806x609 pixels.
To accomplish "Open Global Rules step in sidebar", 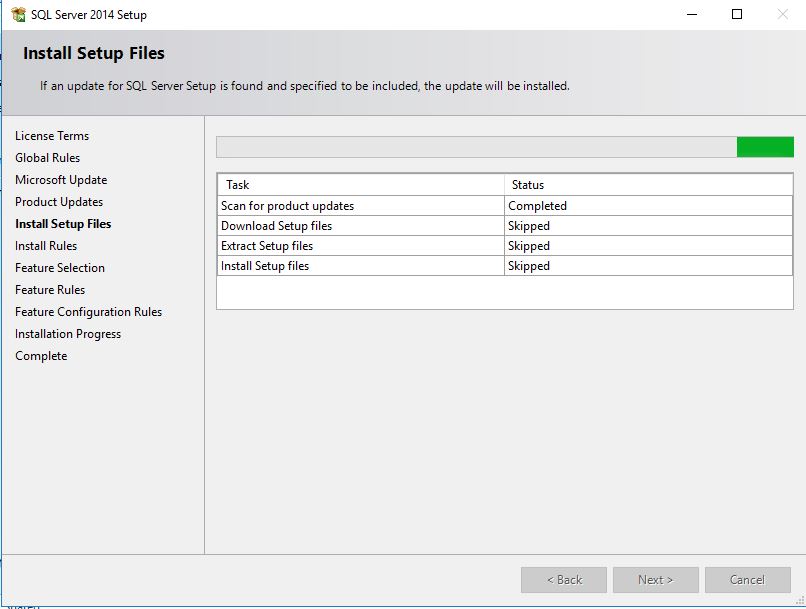I will tap(47, 158).
